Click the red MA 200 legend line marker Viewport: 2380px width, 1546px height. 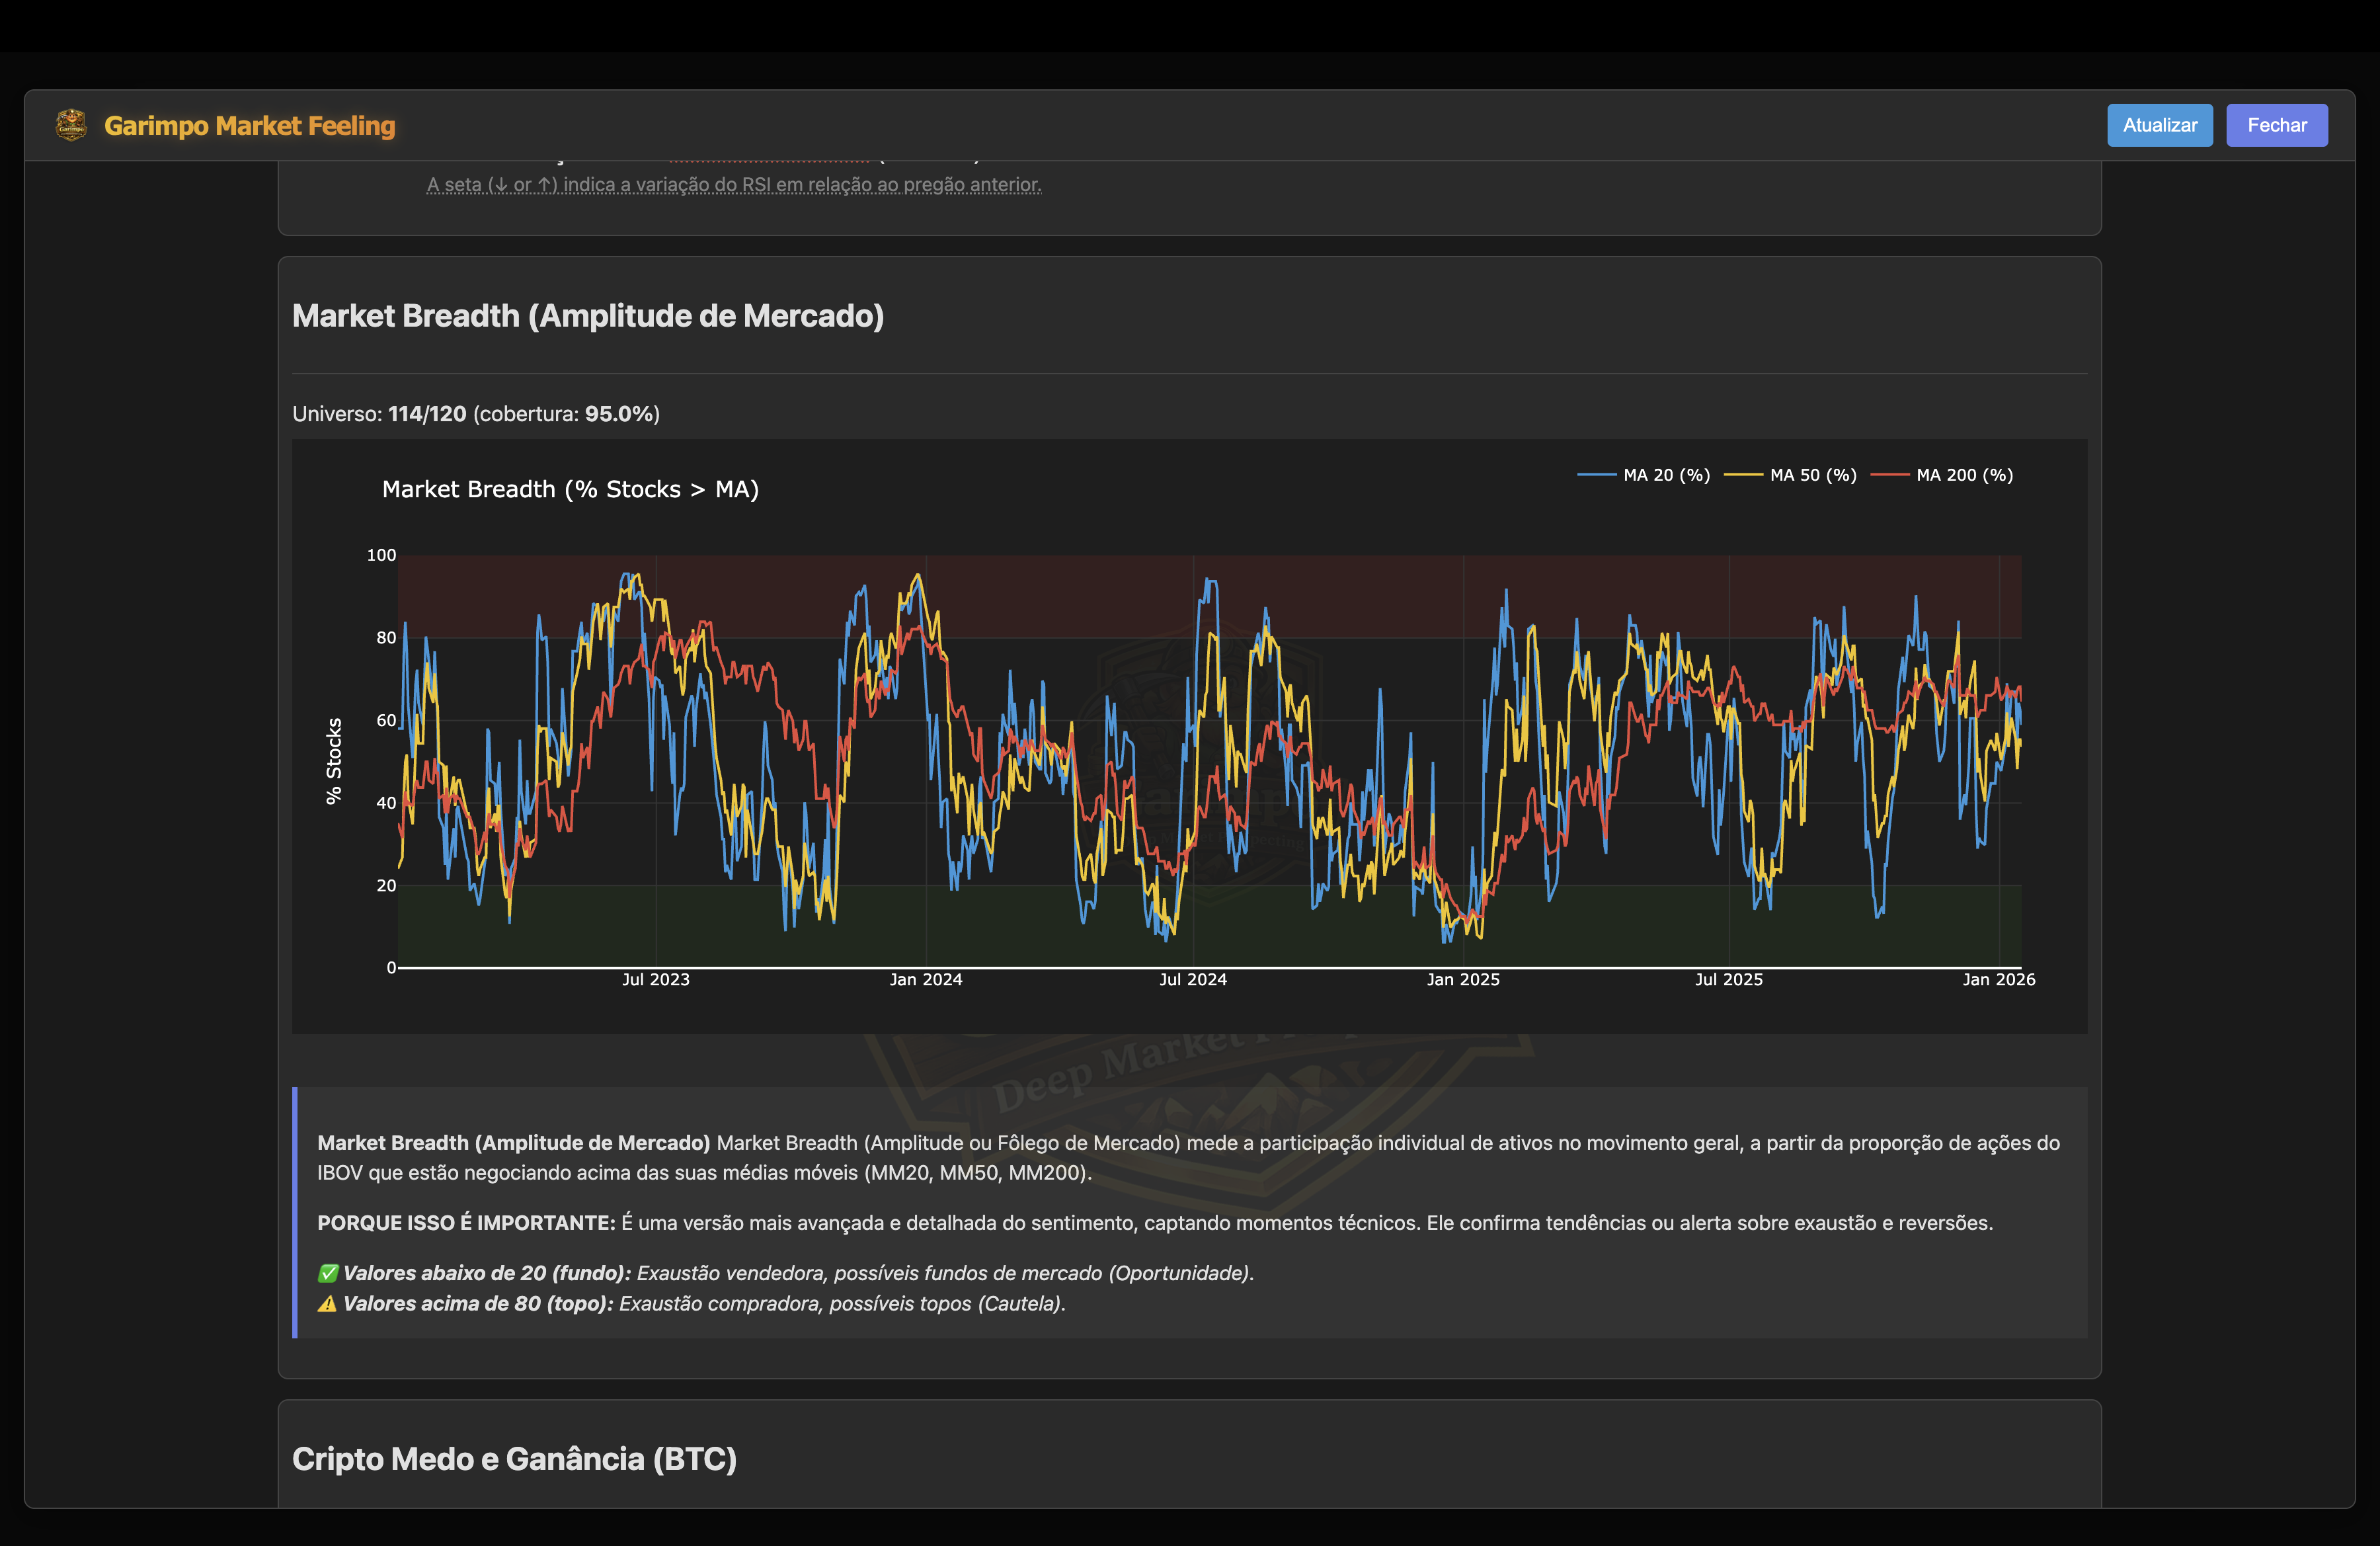pyautogui.click(x=1891, y=475)
